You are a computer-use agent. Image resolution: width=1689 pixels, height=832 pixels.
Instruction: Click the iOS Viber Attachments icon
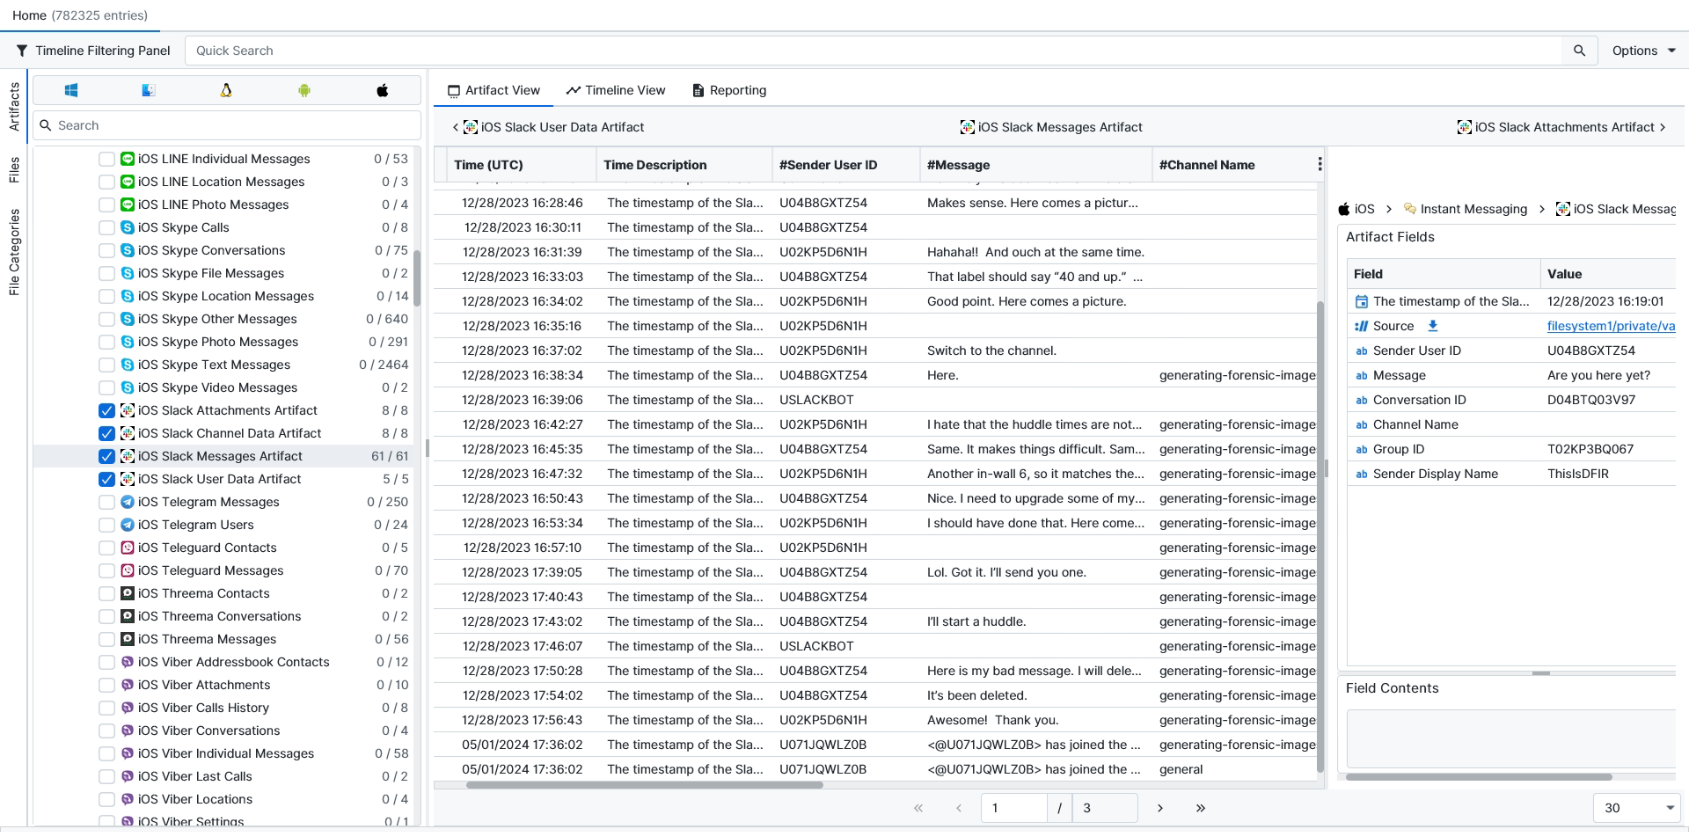(x=127, y=685)
